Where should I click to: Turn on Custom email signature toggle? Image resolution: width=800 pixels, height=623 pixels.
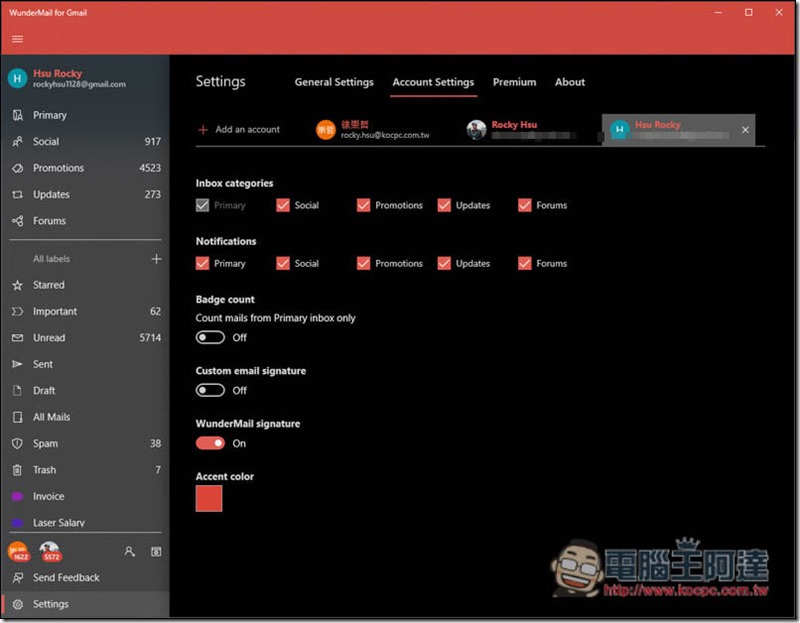(210, 390)
